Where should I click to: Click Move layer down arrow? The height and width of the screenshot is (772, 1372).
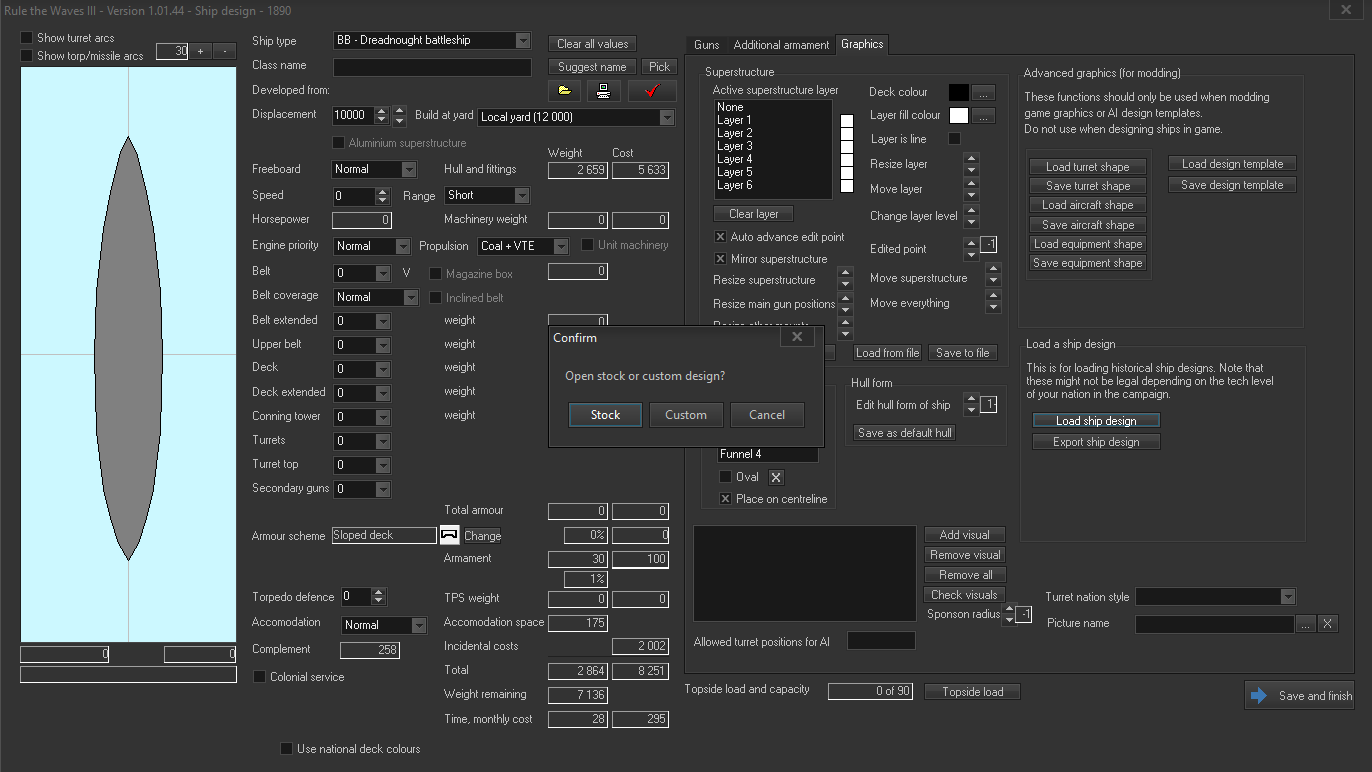coord(971,195)
